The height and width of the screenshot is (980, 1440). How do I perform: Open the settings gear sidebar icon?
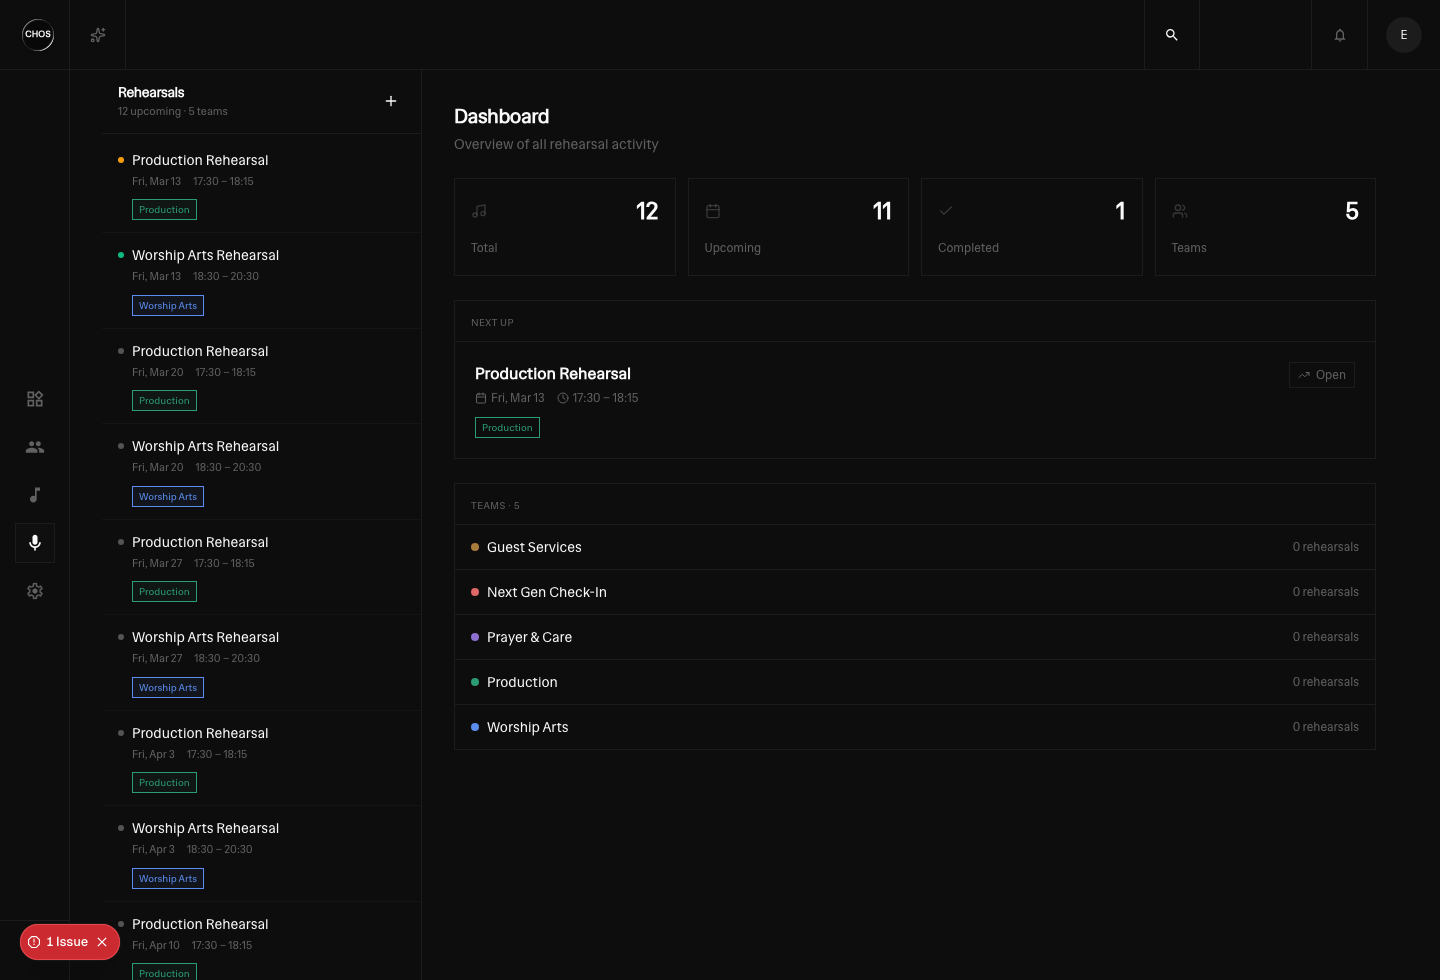pos(35,591)
